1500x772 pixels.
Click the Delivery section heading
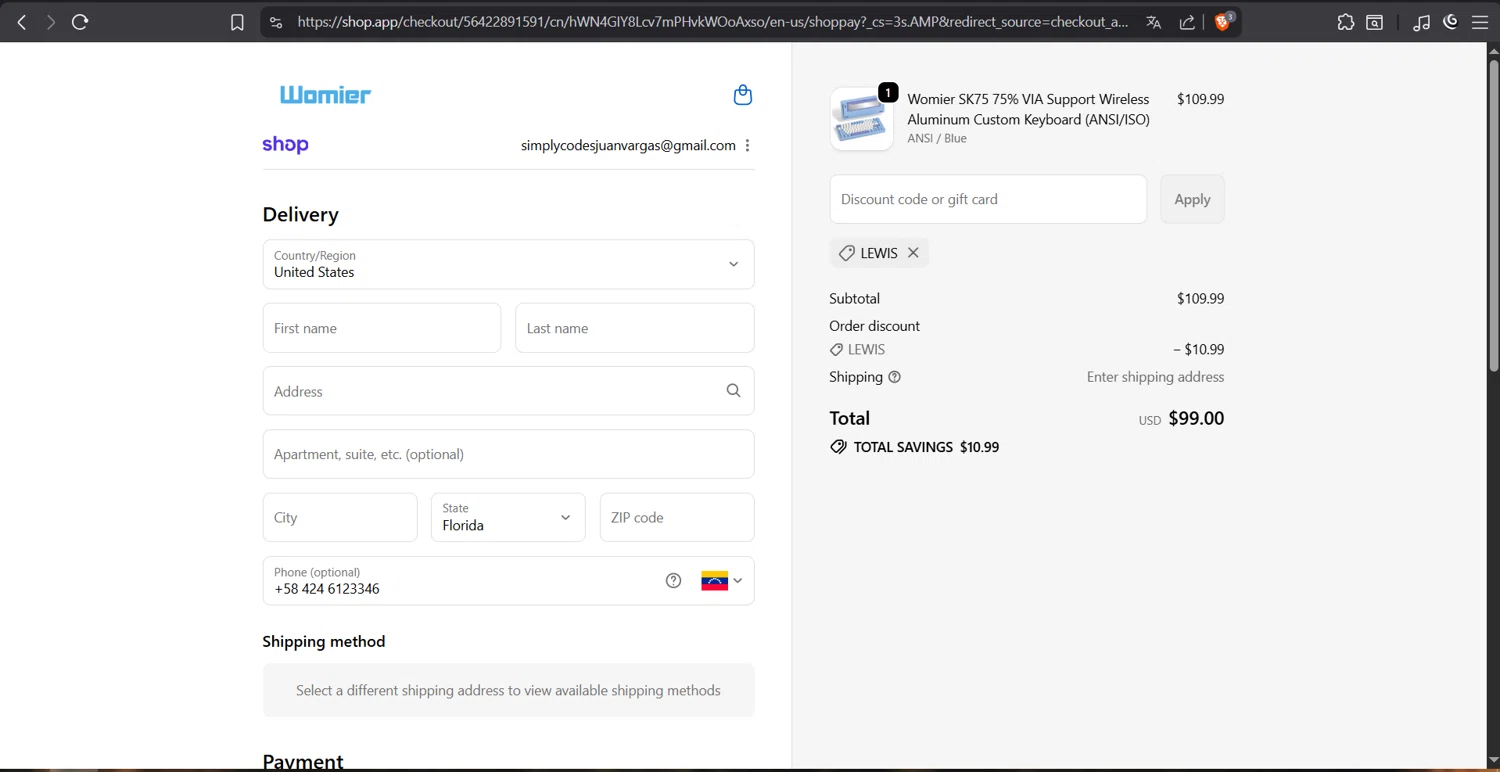[300, 214]
